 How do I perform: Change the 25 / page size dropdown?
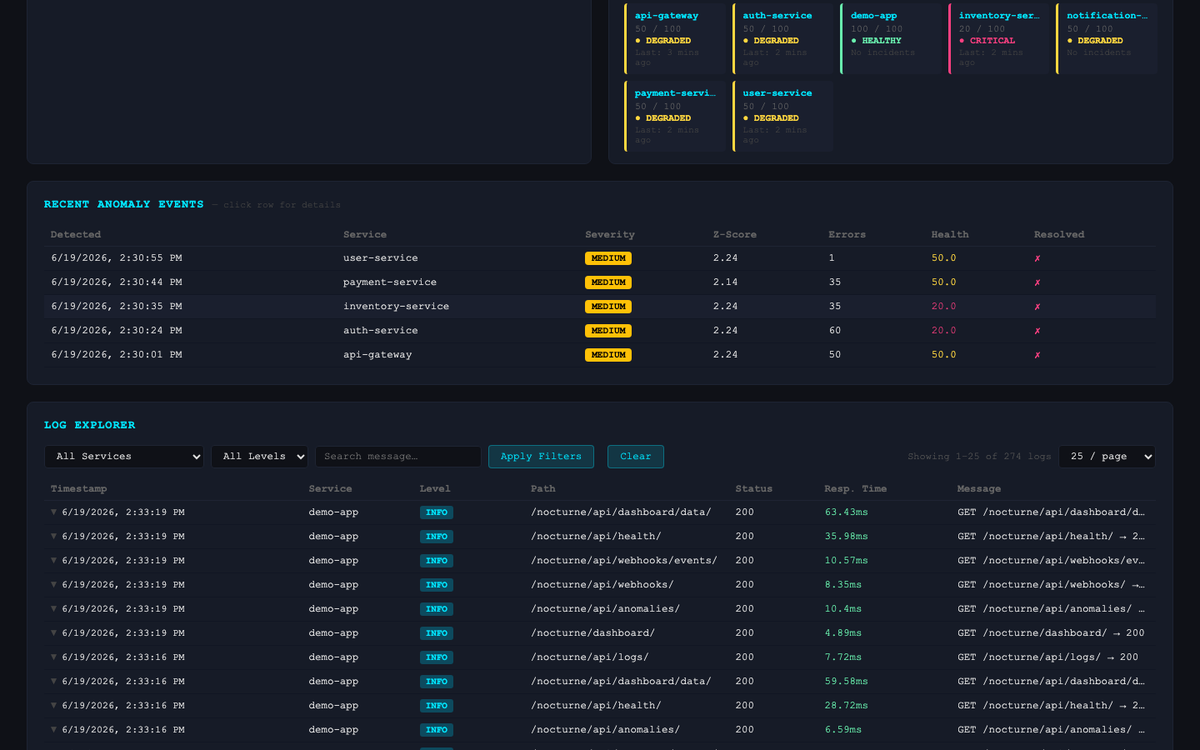coord(1107,456)
